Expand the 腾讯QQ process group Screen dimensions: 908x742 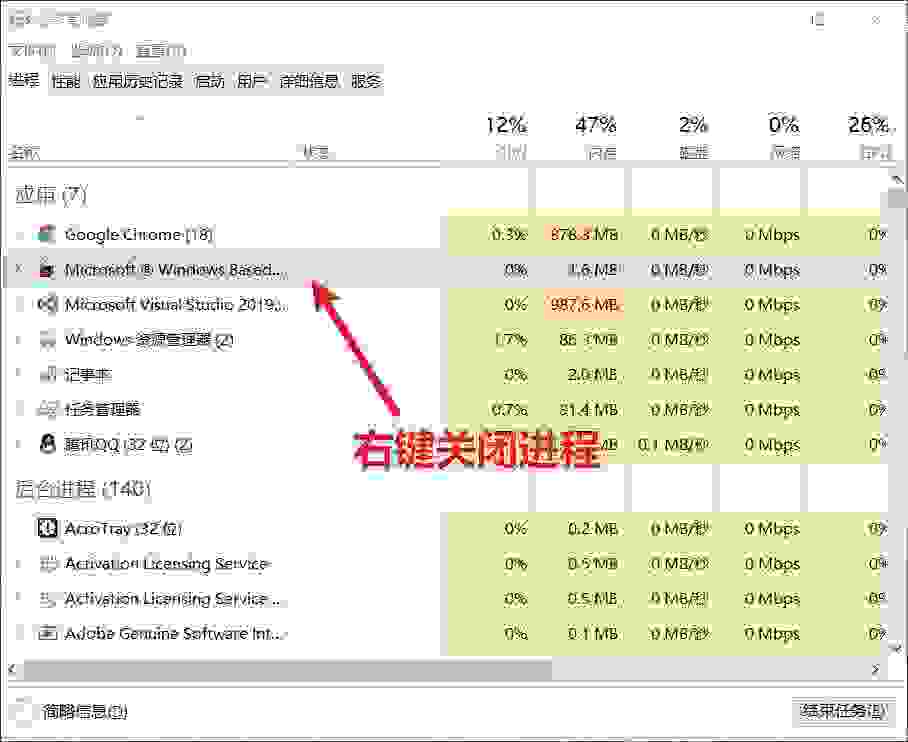pyautogui.click(x=17, y=444)
